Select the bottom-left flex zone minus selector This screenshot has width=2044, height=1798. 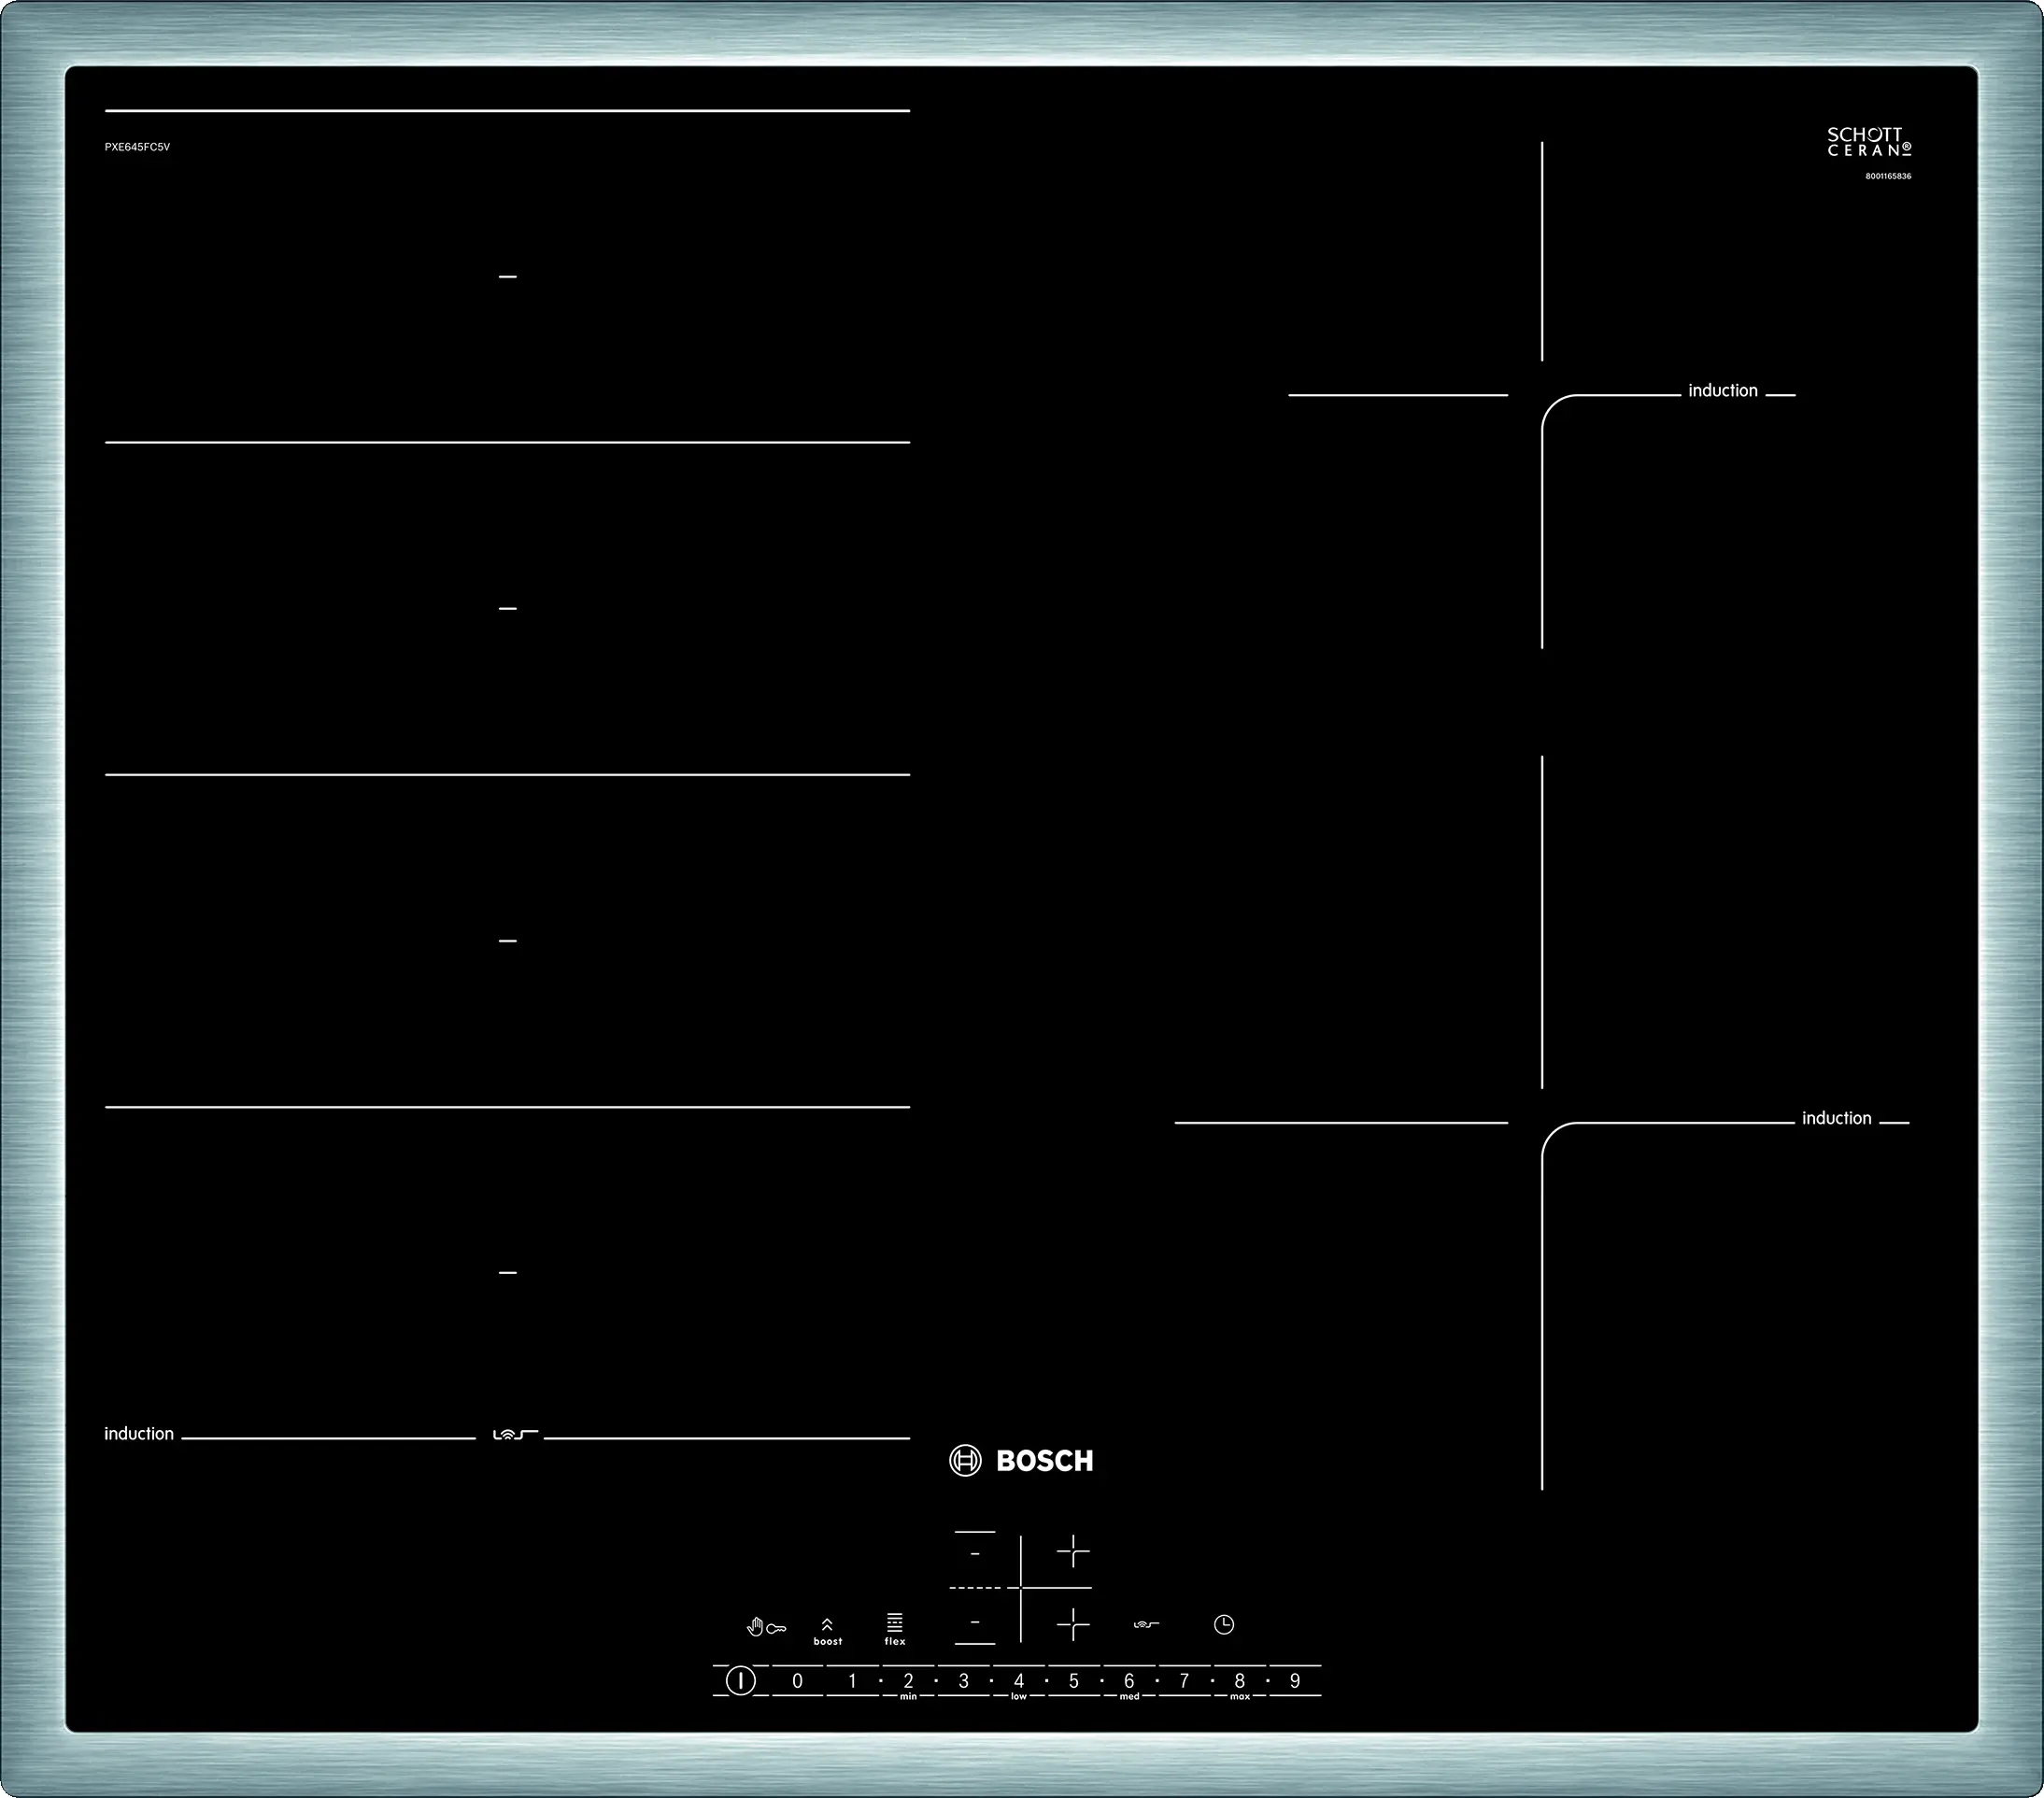[x=975, y=1622]
